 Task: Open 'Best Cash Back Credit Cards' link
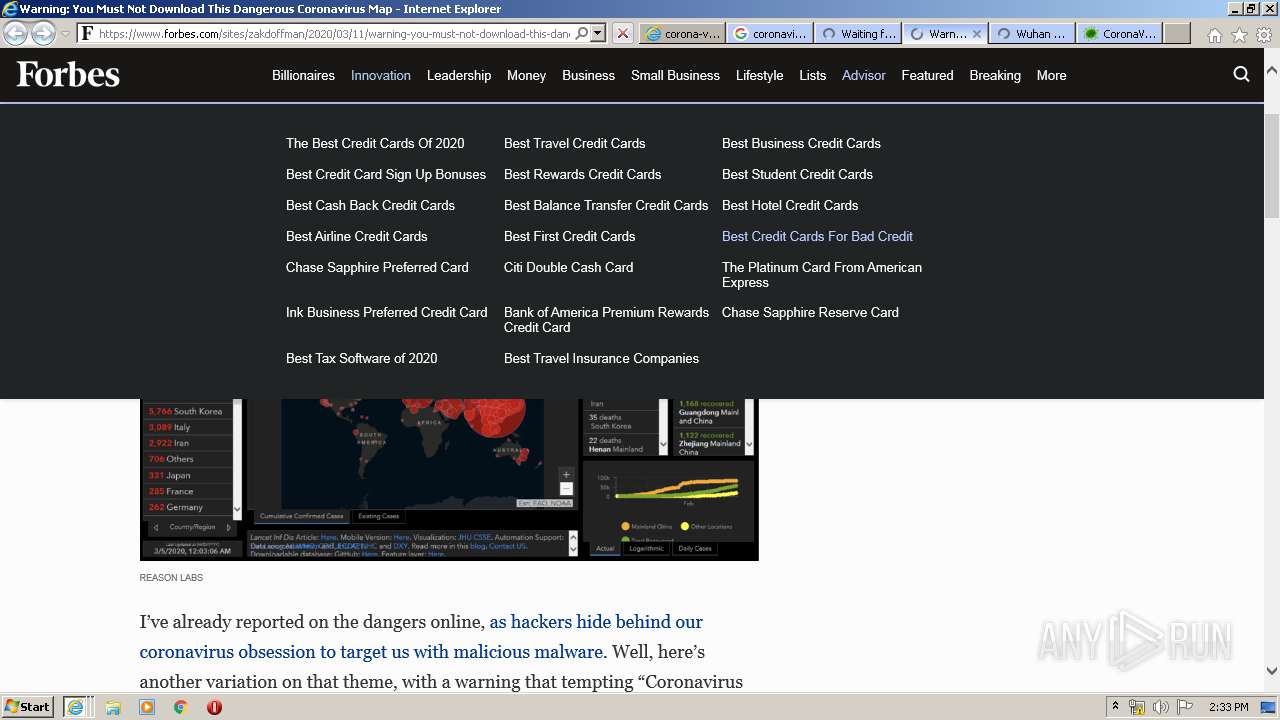pos(370,205)
